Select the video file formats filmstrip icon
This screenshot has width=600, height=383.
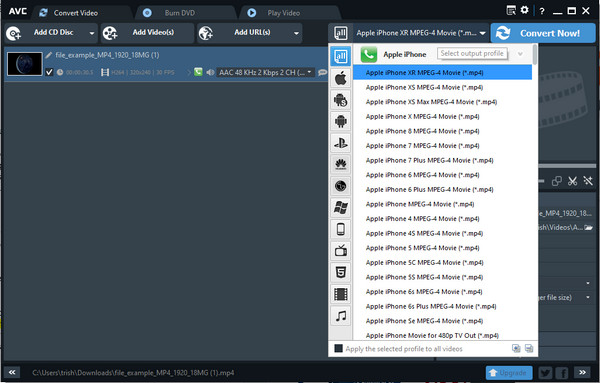(x=340, y=294)
